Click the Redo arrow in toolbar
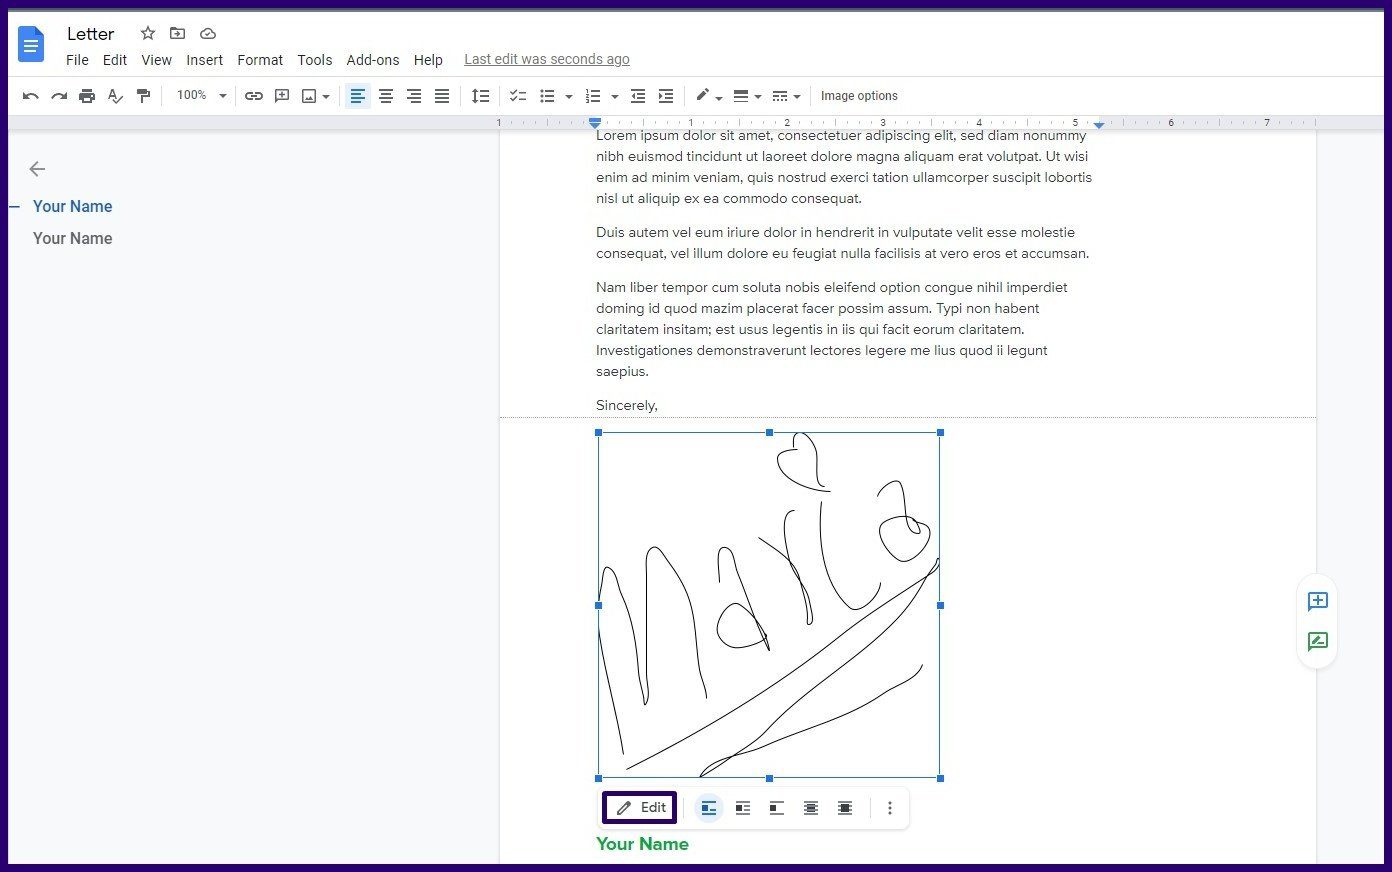The image size is (1392, 872). click(59, 96)
